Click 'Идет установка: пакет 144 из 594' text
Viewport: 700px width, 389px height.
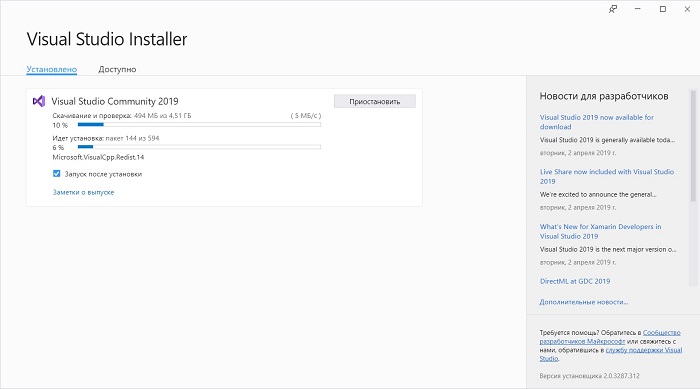[x=106, y=138]
